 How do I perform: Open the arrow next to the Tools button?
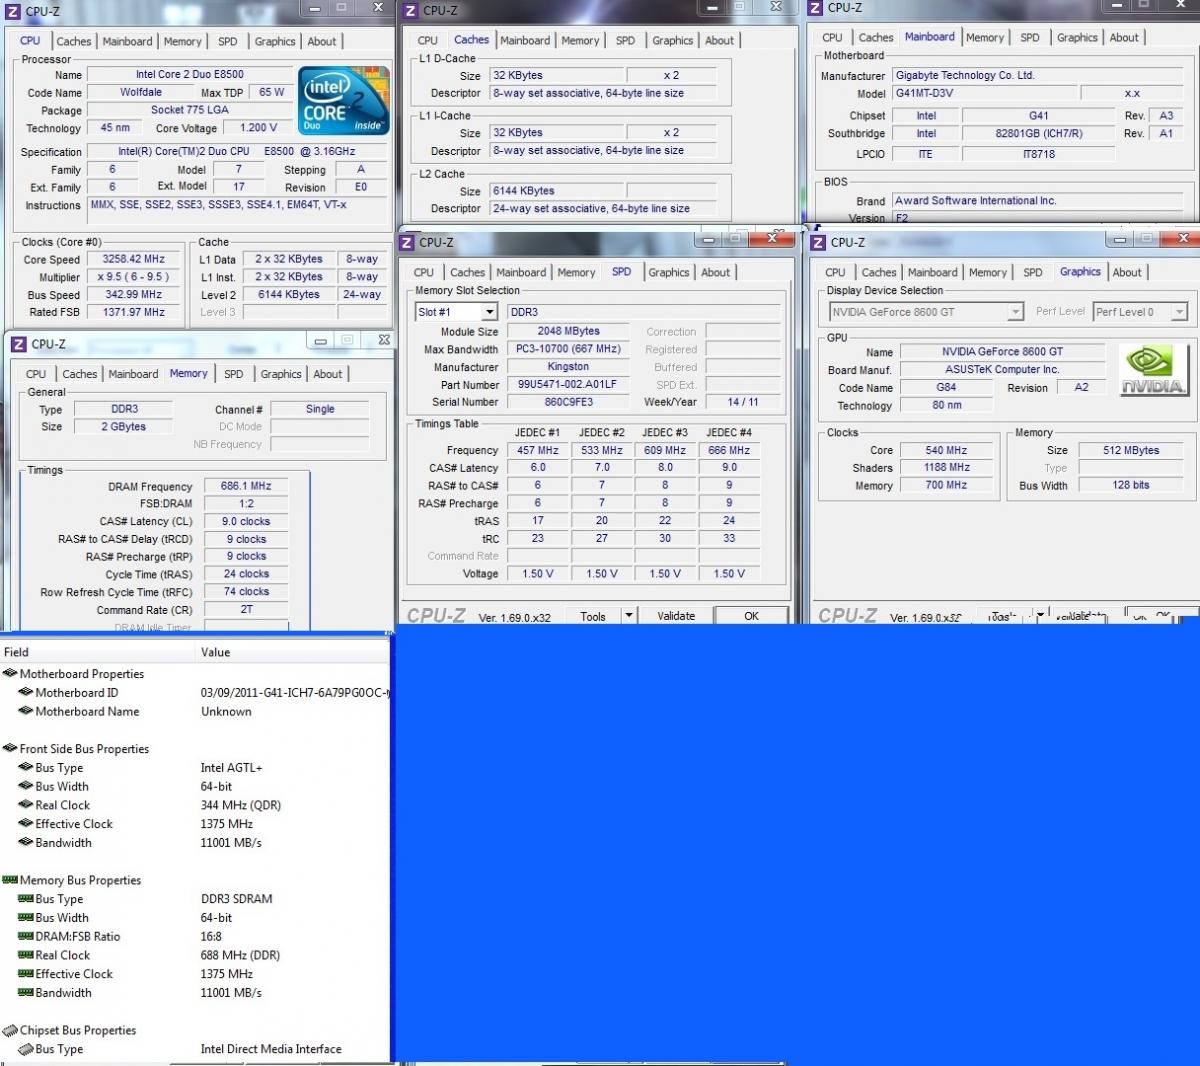pyautogui.click(x=629, y=616)
